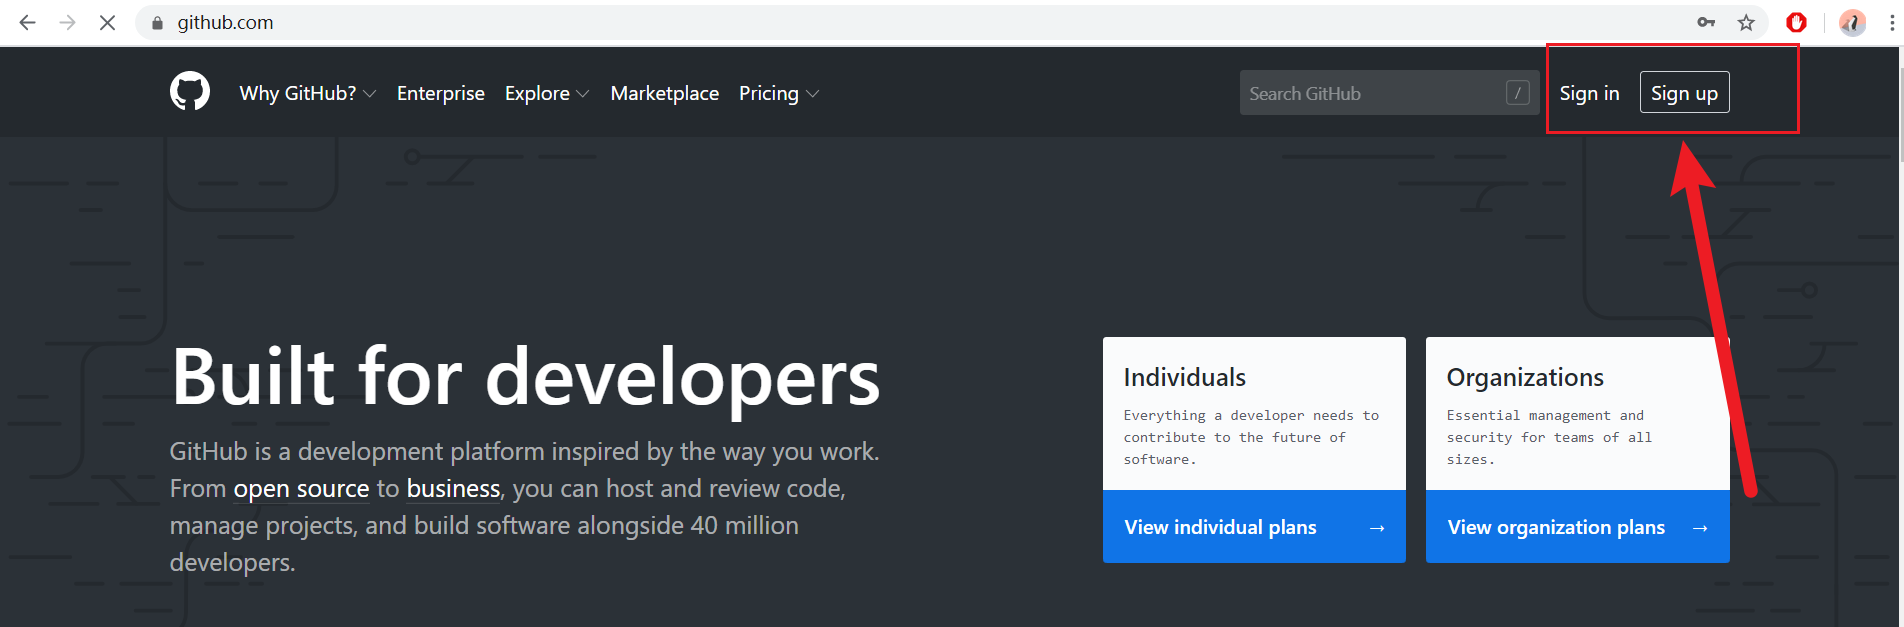This screenshot has width=1904, height=627.
Task: Click the padlock site info icon
Action: point(157,23)
